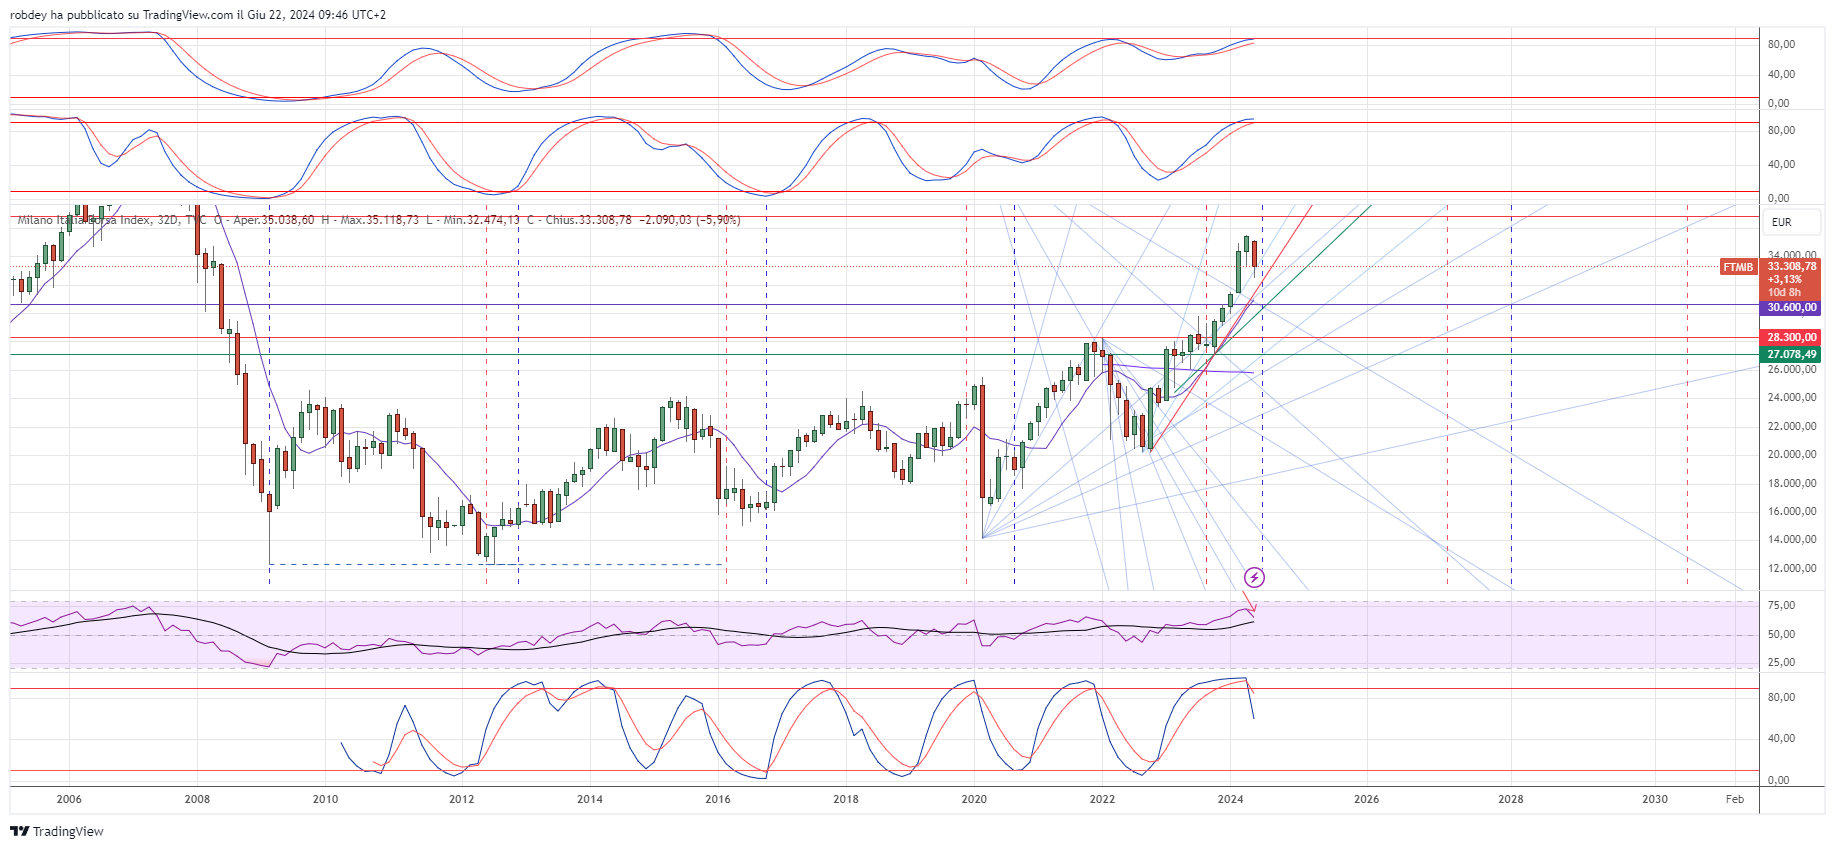Click the 2016 label on time axis
The width and height of the screenshot is (1835, 849).
[x=718, y=799]
